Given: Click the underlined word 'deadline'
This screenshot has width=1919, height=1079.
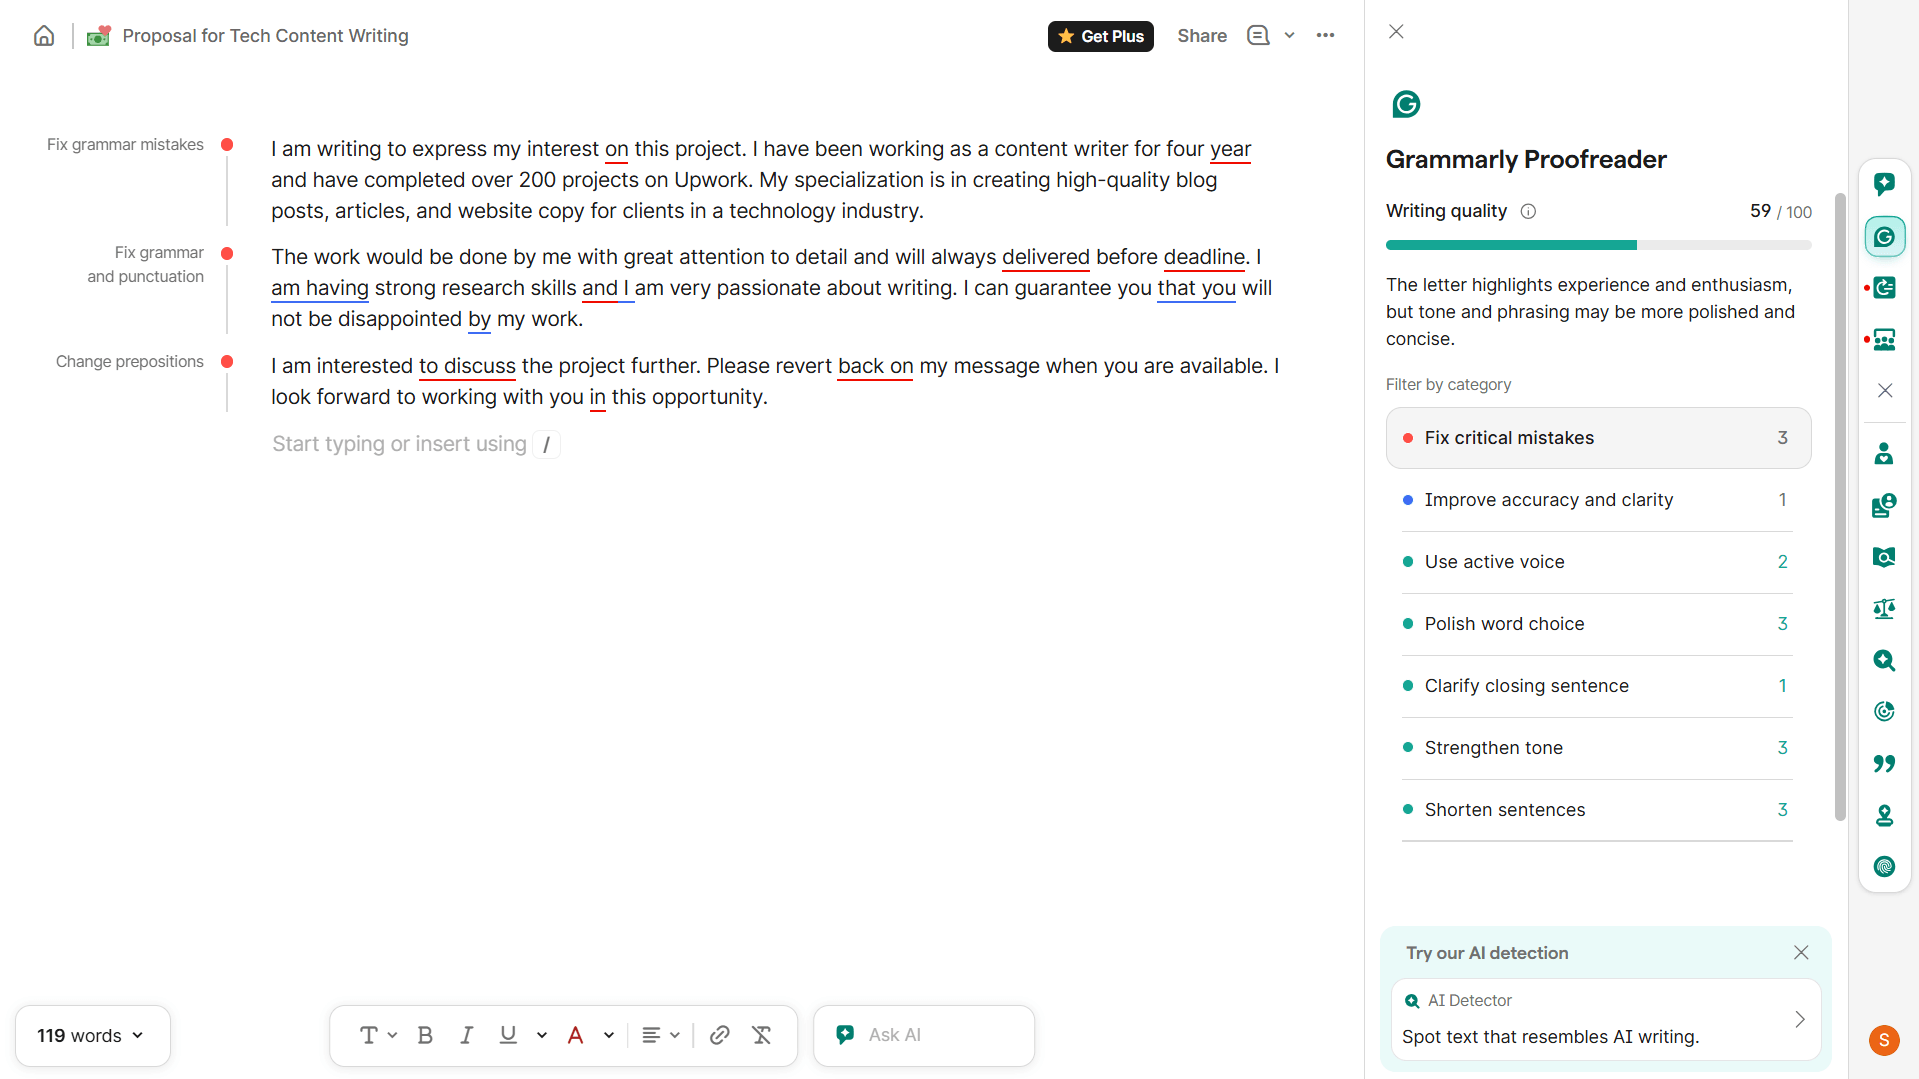Looking at the screenshot, I should tap(1204, 257).
